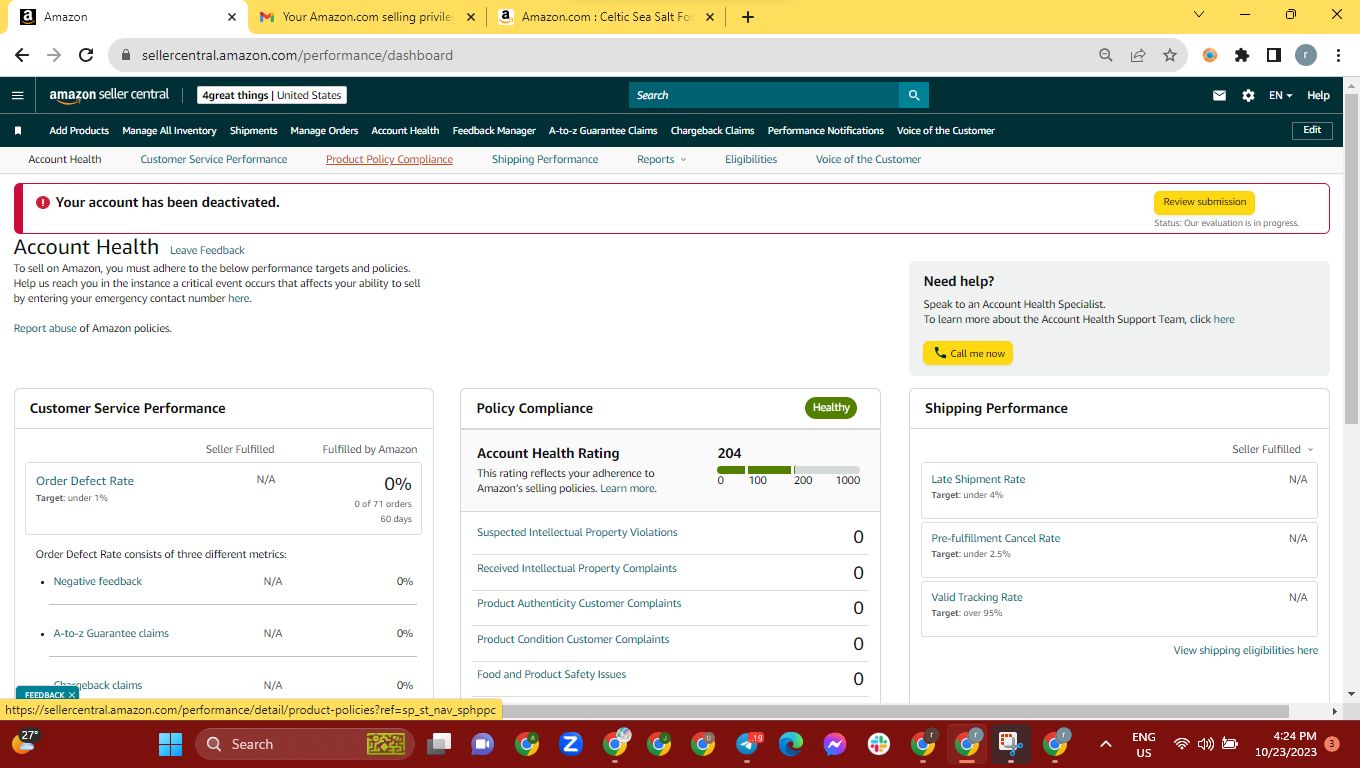This screenshot has width=1360, height=768.
Task: Open the Seller Central messages envelope icon
Action: [x=1219, y=96]
